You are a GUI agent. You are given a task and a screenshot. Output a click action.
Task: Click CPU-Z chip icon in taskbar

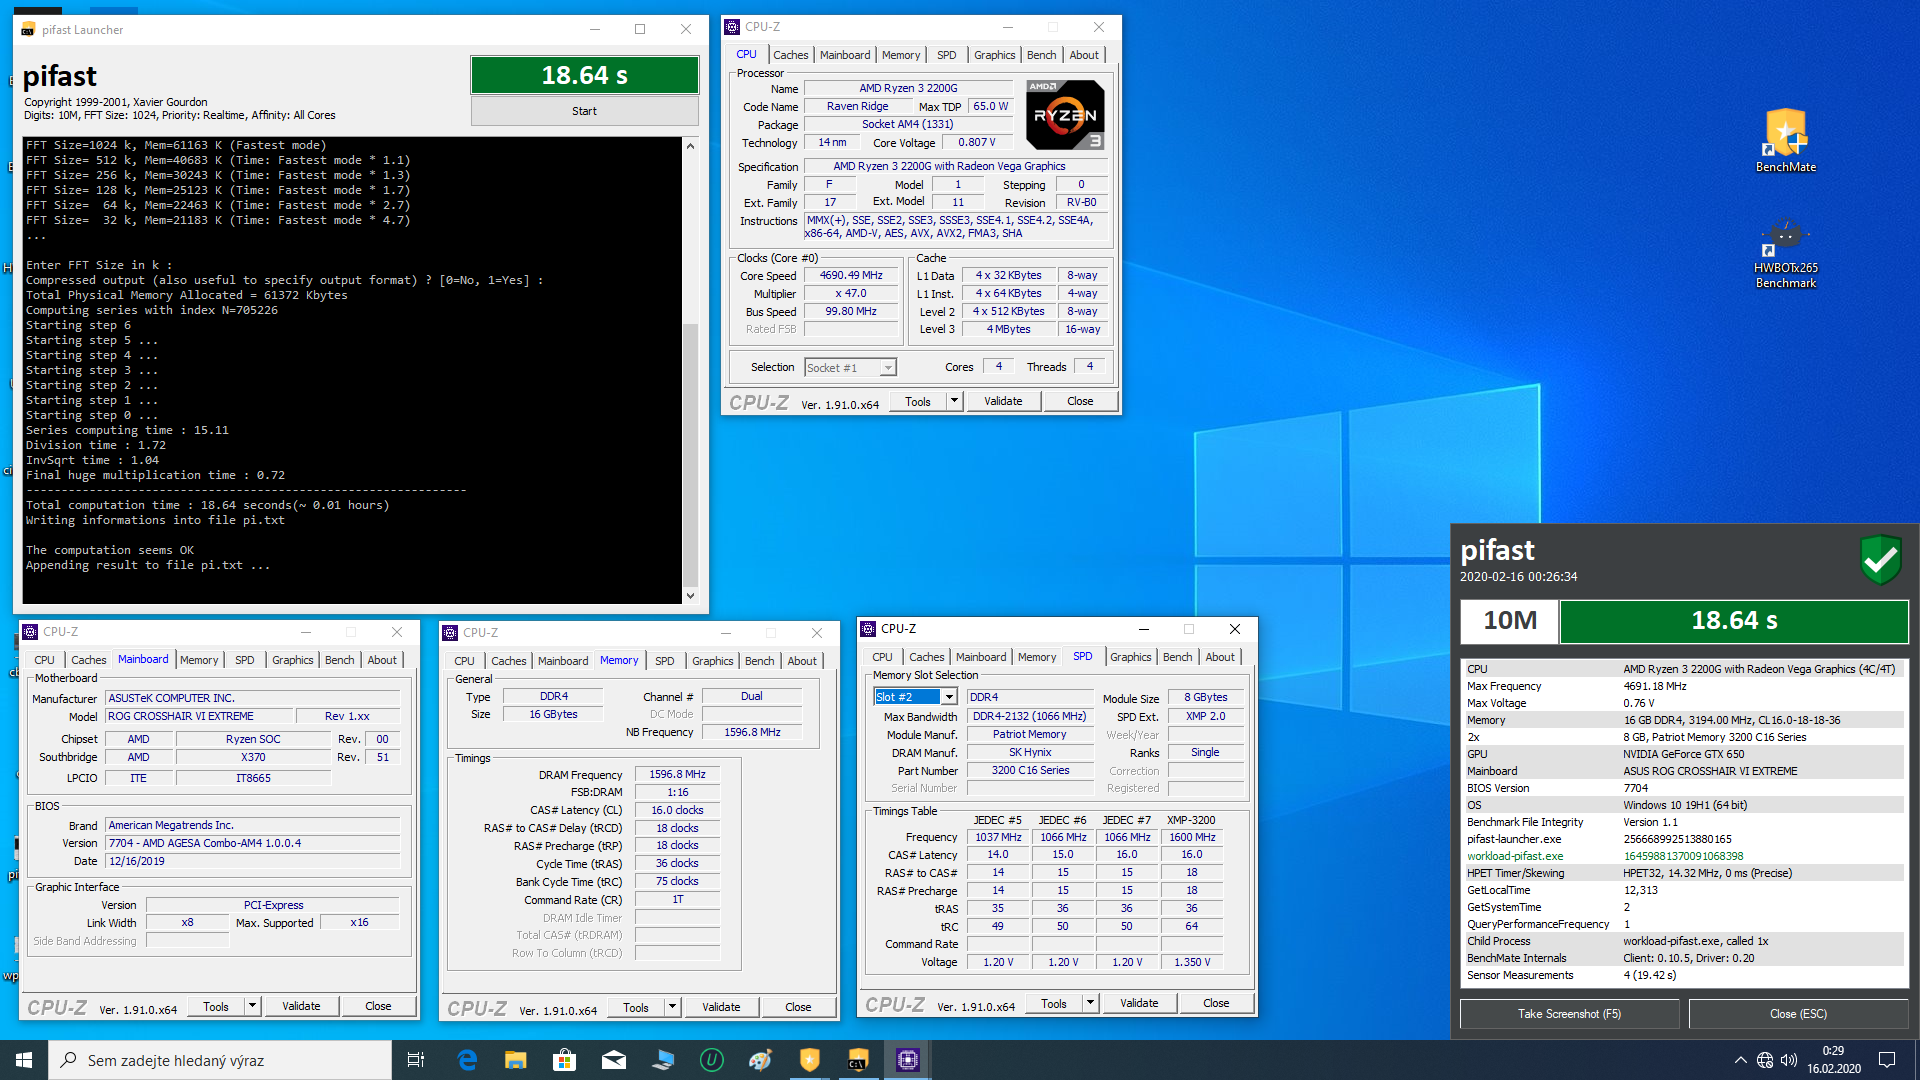click(x=907, y=1060)
